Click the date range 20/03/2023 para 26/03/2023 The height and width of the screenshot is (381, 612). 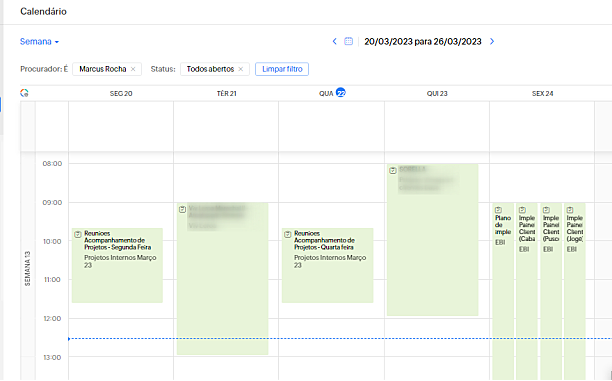pos(423,41)
